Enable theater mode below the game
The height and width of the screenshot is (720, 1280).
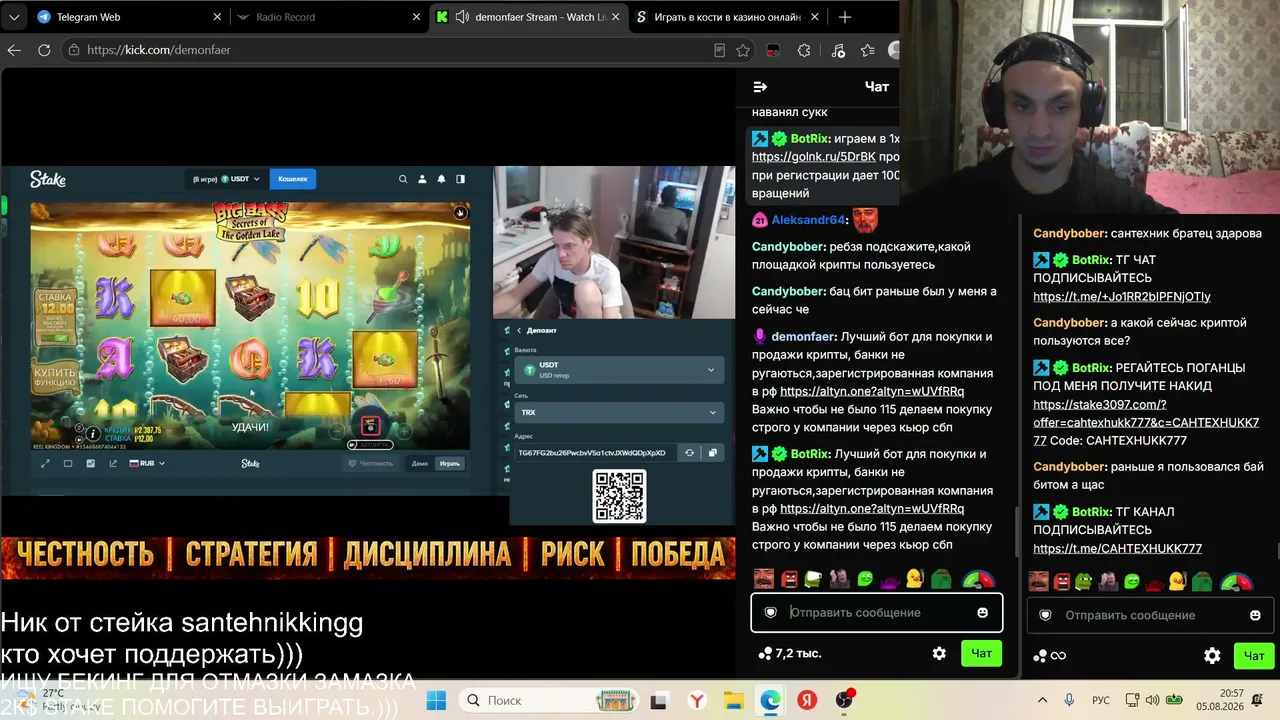point(68,463)
